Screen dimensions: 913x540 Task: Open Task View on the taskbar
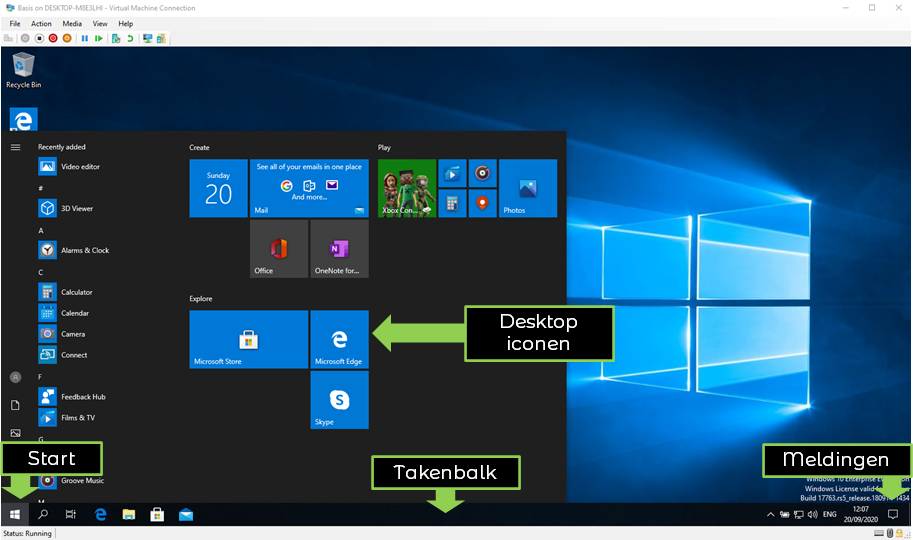71,514
